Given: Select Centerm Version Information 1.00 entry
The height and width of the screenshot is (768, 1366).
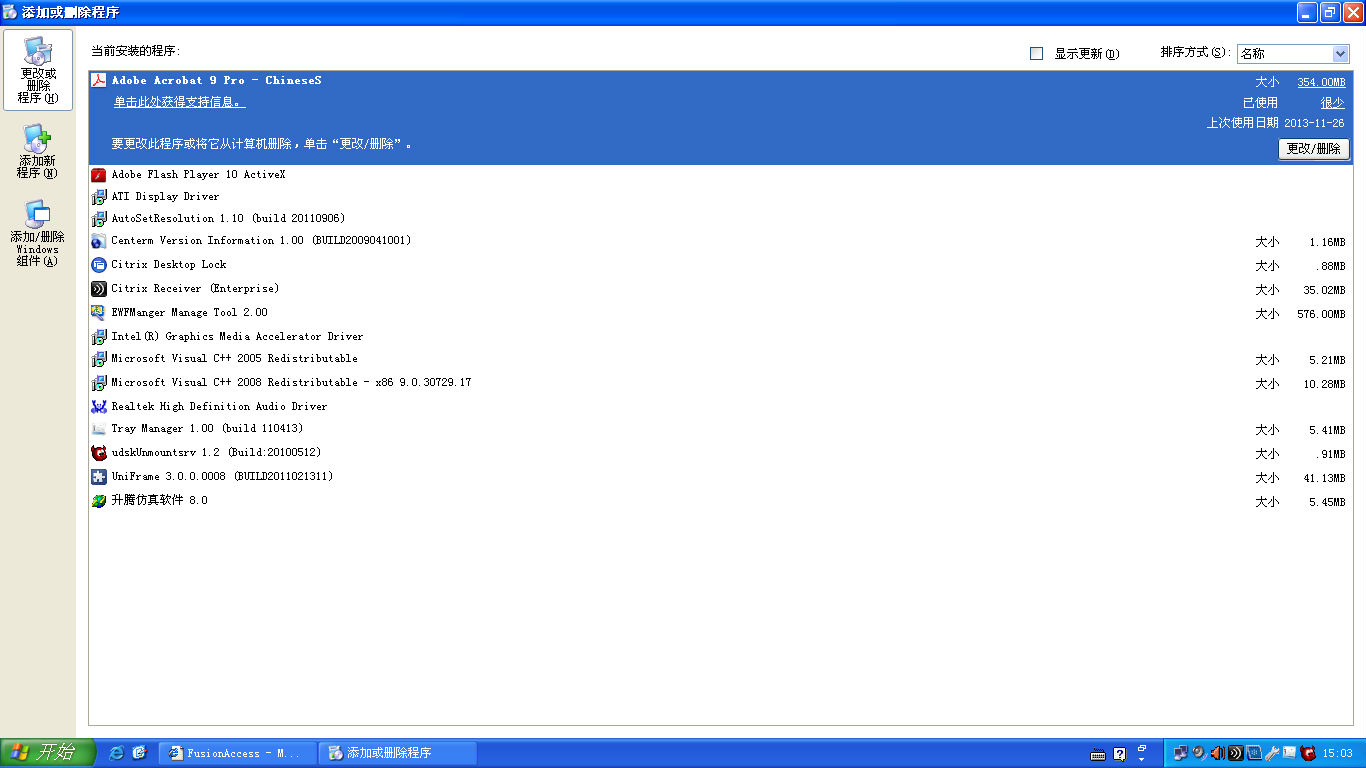Looking at the screenshot, I should 720,241.
